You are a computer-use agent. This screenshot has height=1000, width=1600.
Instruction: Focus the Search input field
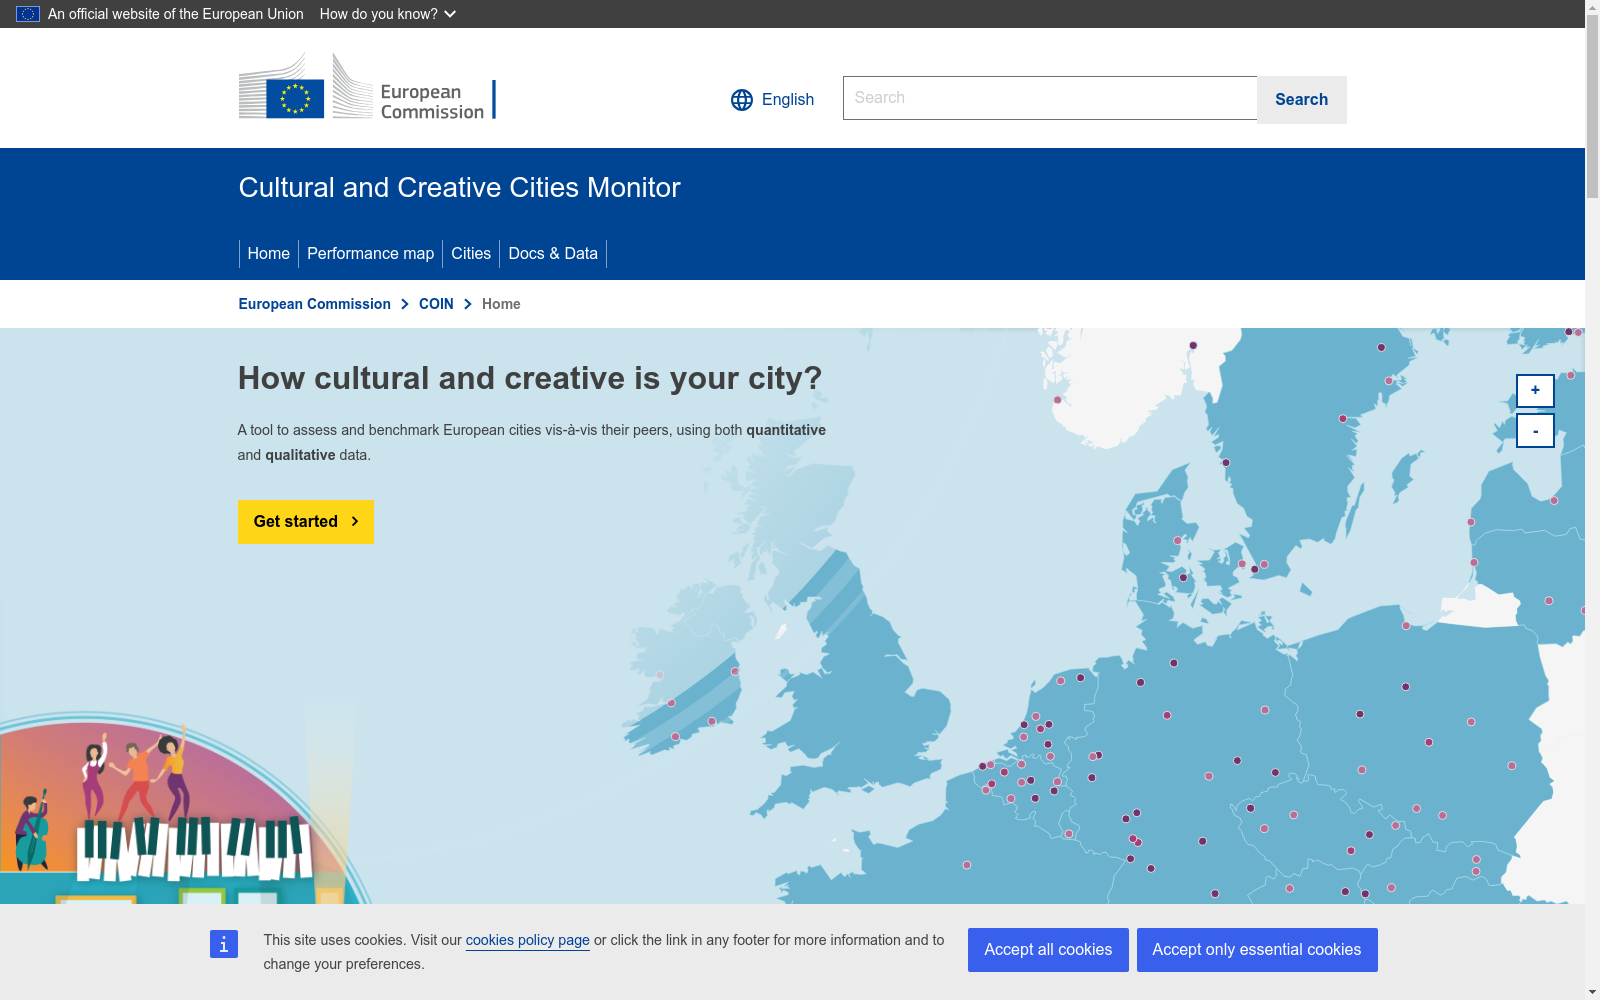click(x=1050, y=98)
